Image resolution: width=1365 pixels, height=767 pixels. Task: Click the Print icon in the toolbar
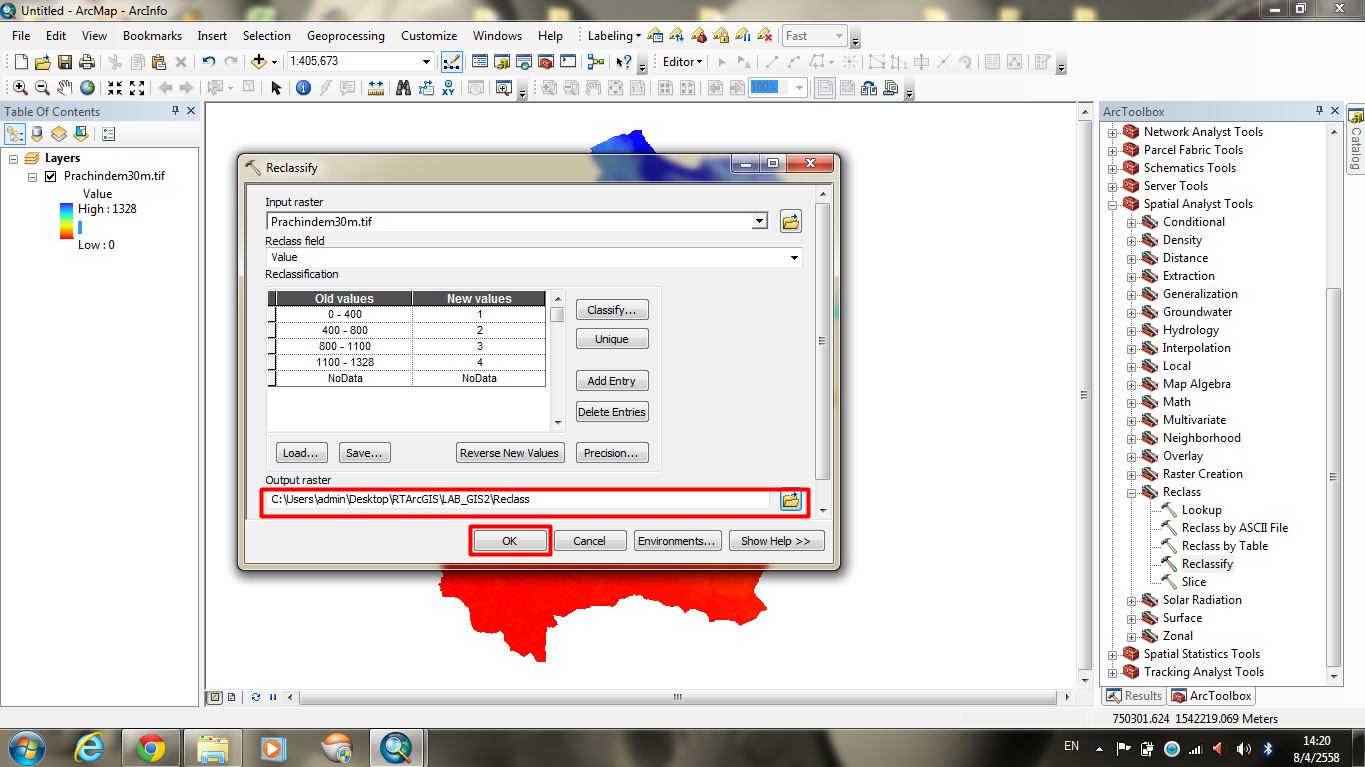(x=86, y=62)
